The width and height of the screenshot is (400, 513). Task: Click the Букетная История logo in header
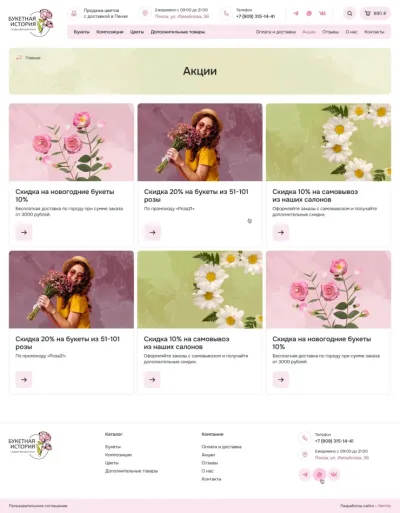point(31,22)
